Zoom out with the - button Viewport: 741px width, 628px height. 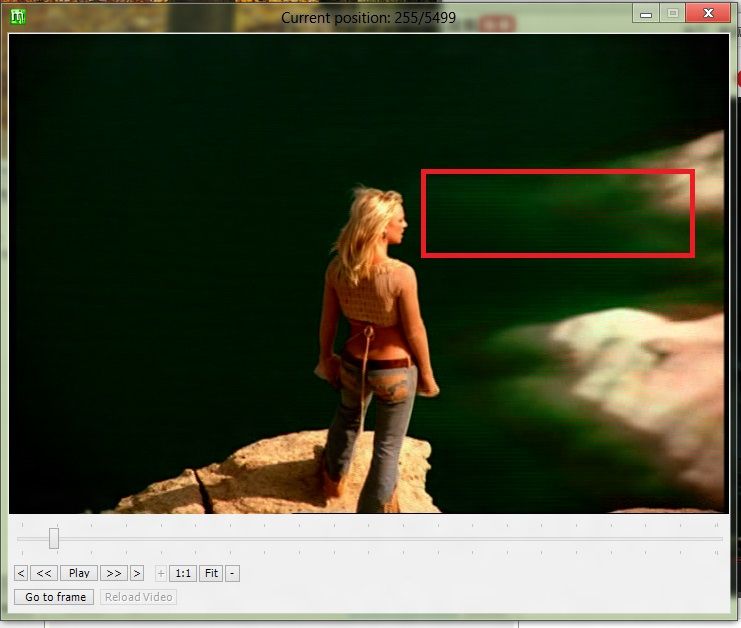pyautogui.click(x=232, y=573)
